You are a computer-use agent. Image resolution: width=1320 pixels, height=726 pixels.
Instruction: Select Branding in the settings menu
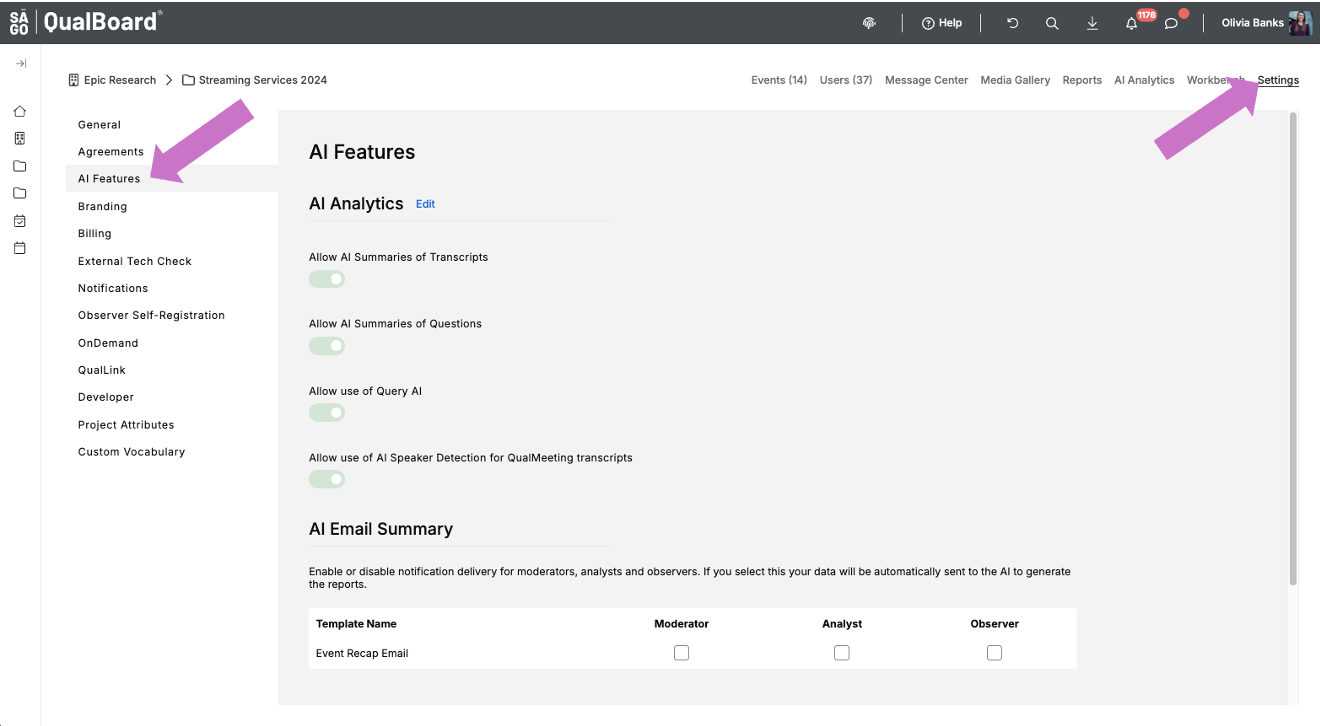coord(102,207)
